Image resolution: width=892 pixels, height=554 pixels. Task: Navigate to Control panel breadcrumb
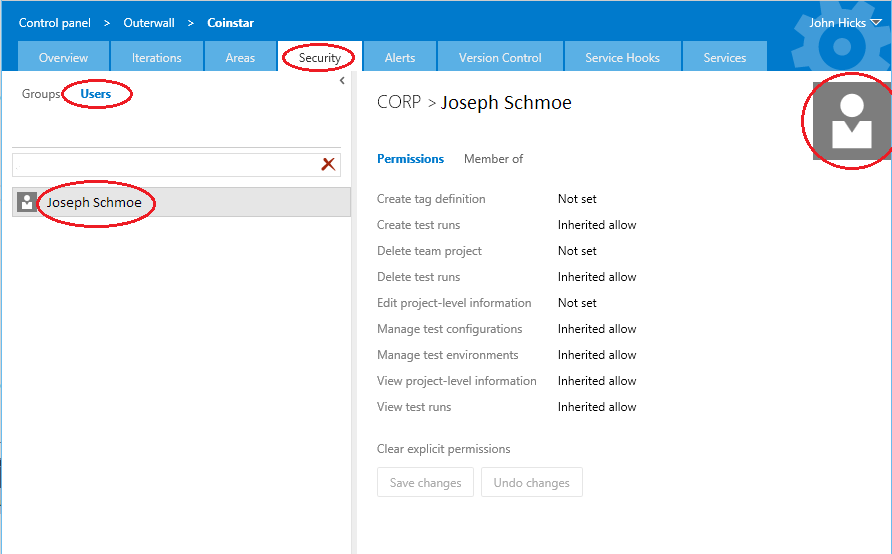tap(55, 23)
